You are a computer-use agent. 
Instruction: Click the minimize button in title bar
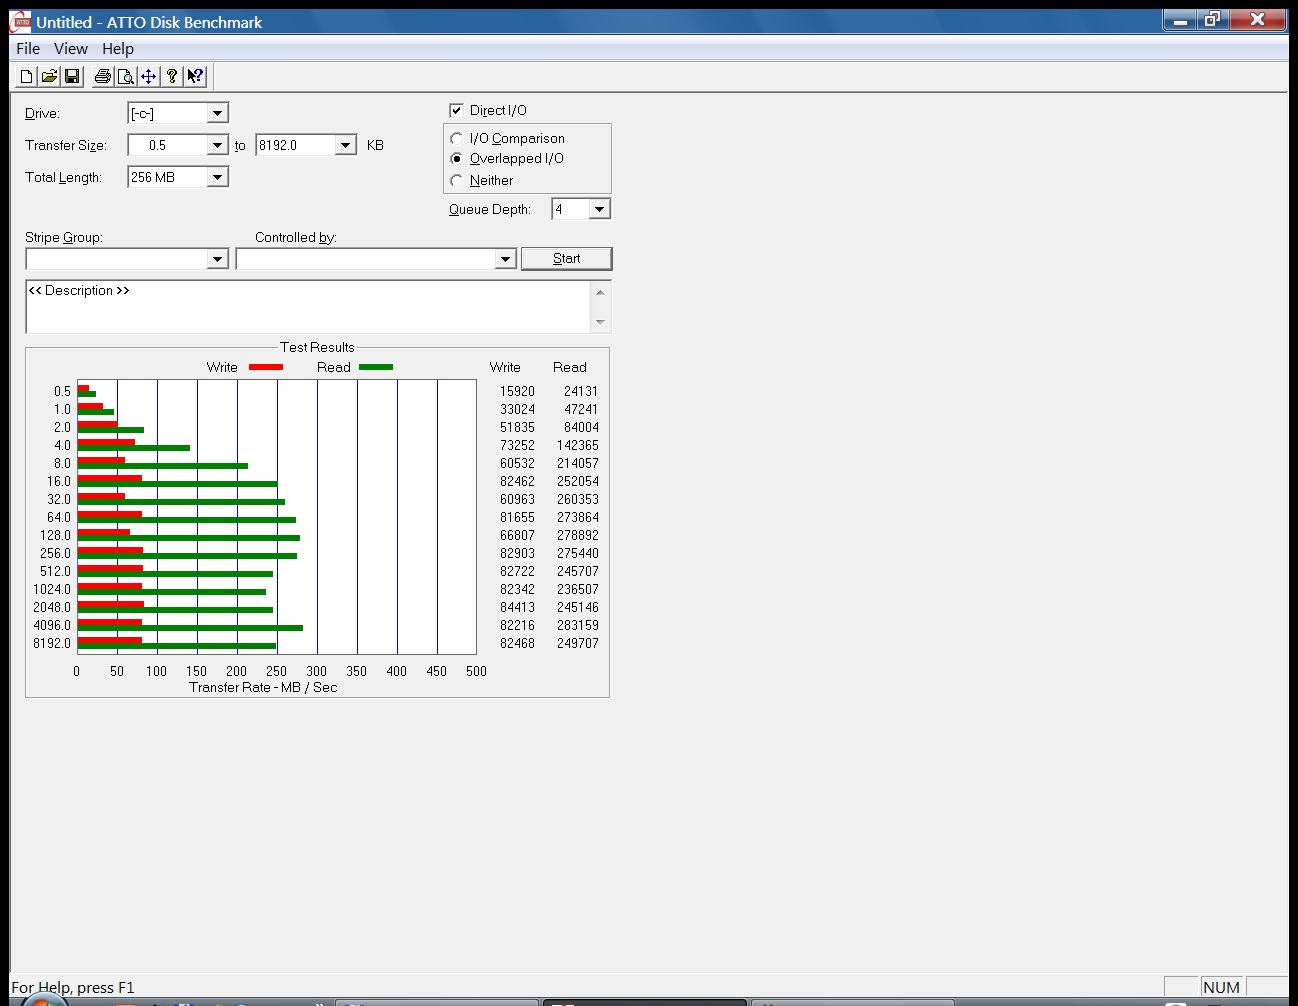(x=1181, y=19)
